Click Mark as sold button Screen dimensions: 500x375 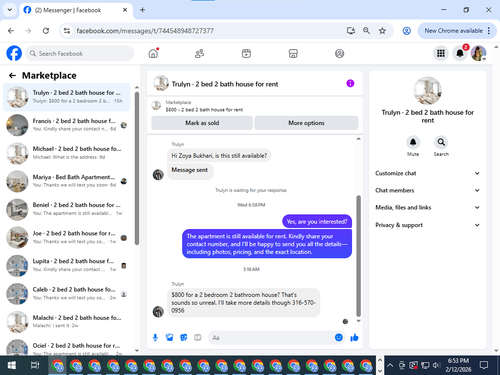(x=202, y=123)
